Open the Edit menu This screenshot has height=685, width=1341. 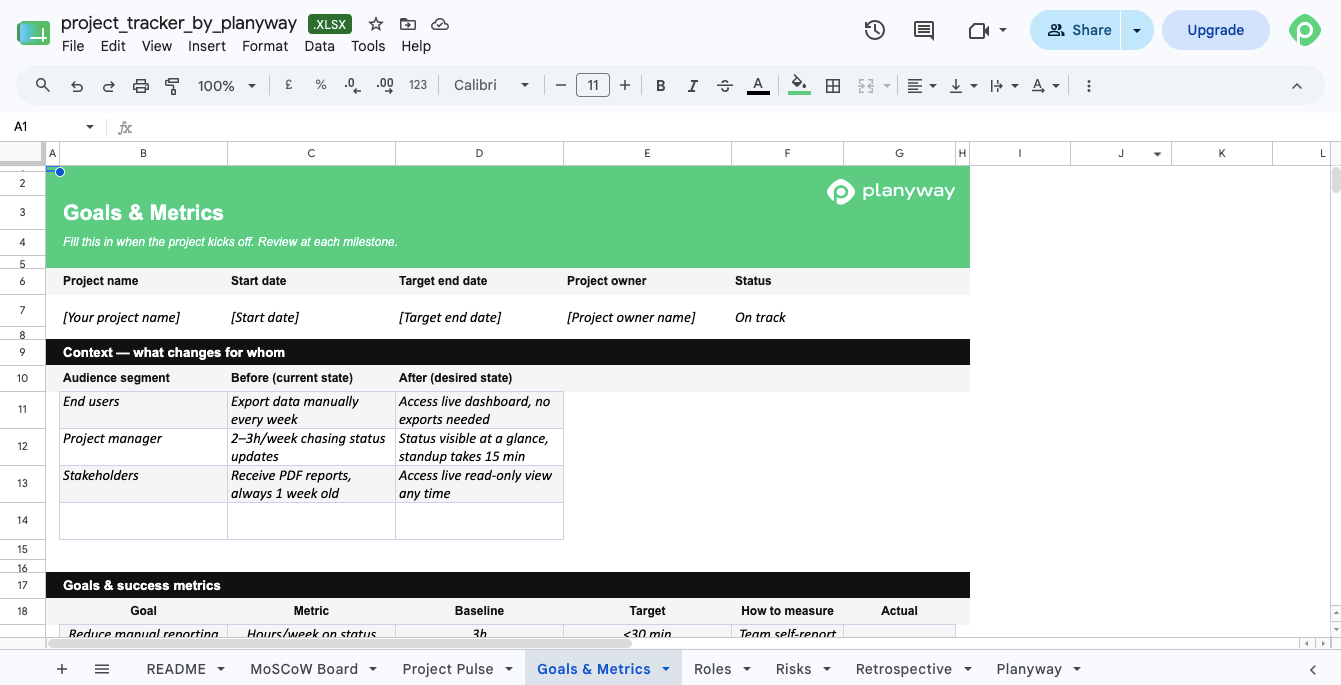113,46
